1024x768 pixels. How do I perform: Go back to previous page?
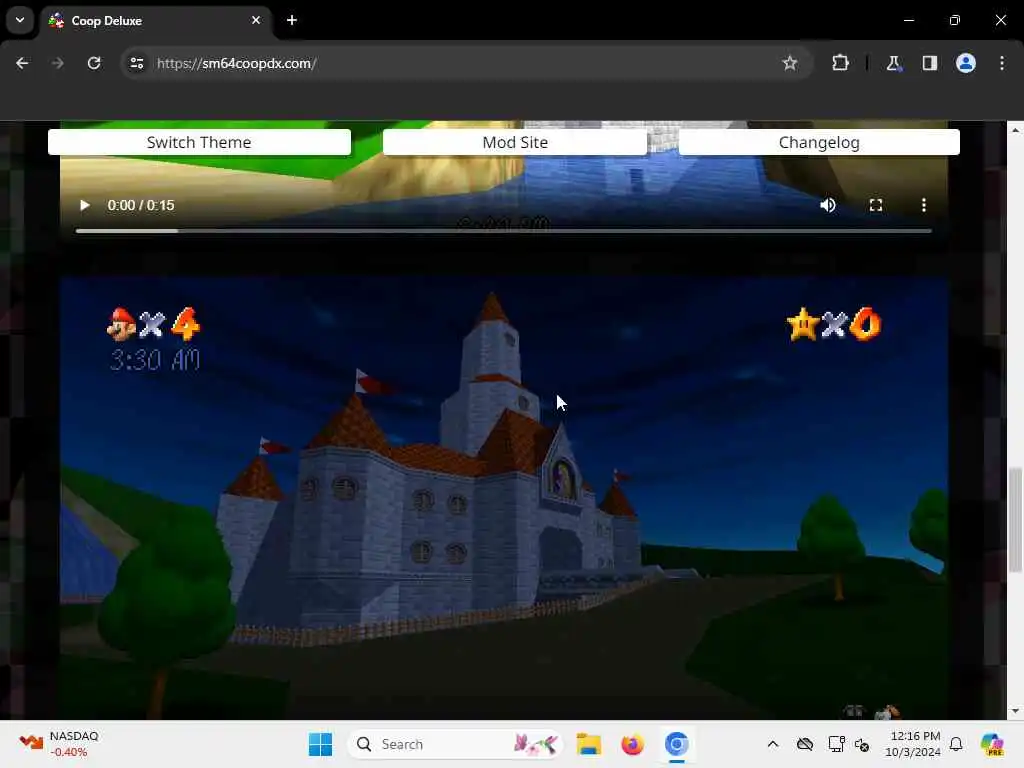(22, 63)
